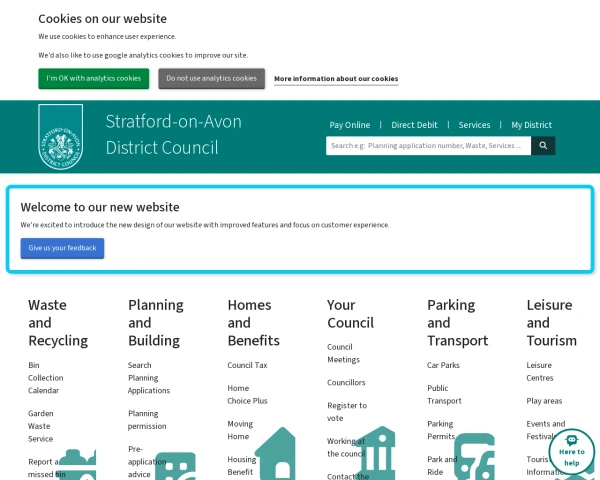
Task: Open Council Meetings link
Action: (x=343, y=353)
